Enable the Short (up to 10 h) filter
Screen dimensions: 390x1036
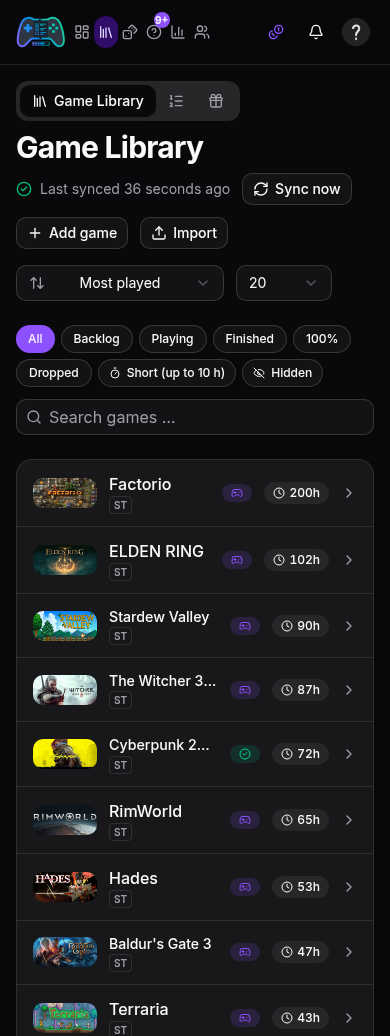click(167, 373)
